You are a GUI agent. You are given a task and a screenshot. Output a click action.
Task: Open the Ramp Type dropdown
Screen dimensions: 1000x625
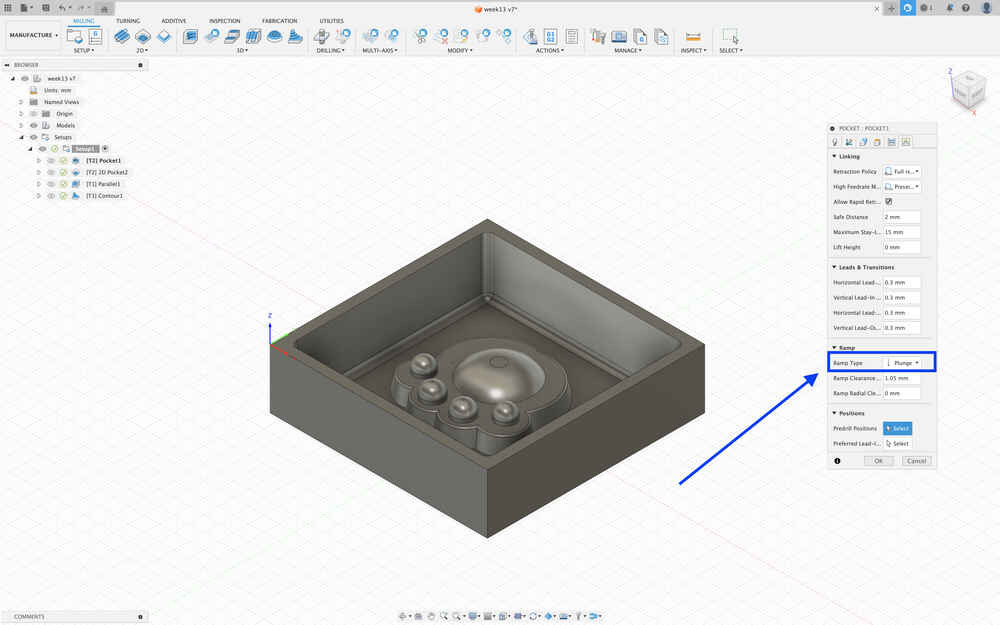pyautogui.click(x=902, y=363)
